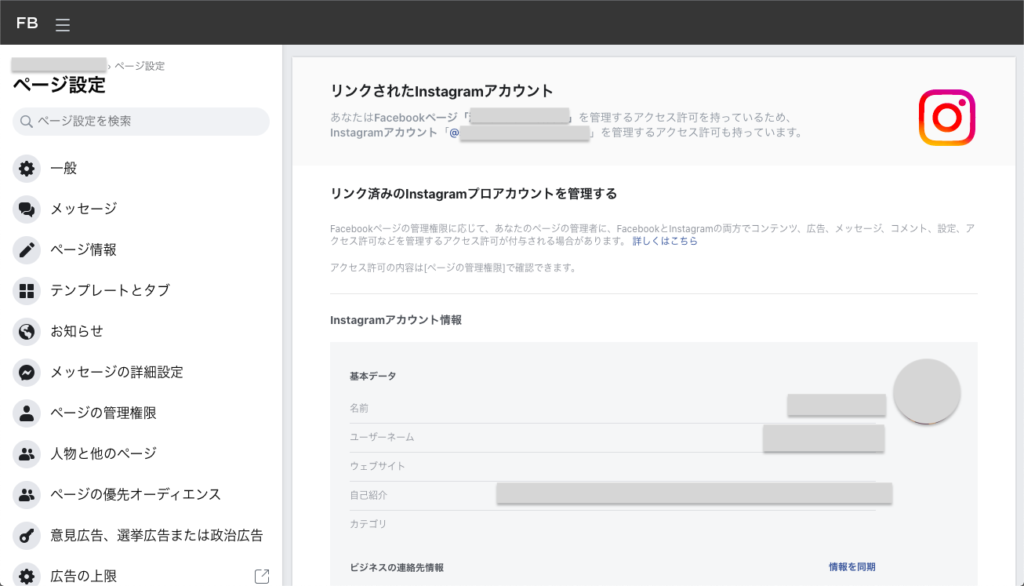Click the Instagram profile picture thumbnail
1024x586 pixels.
click(926, 392)
